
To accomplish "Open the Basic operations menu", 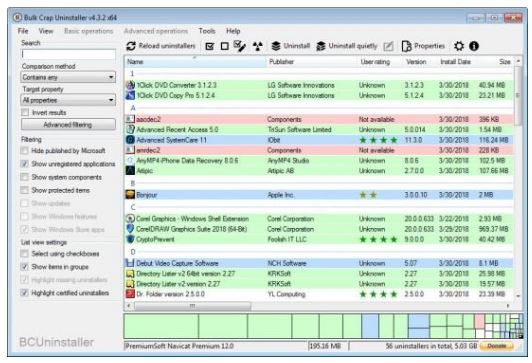I will [89, 31].
